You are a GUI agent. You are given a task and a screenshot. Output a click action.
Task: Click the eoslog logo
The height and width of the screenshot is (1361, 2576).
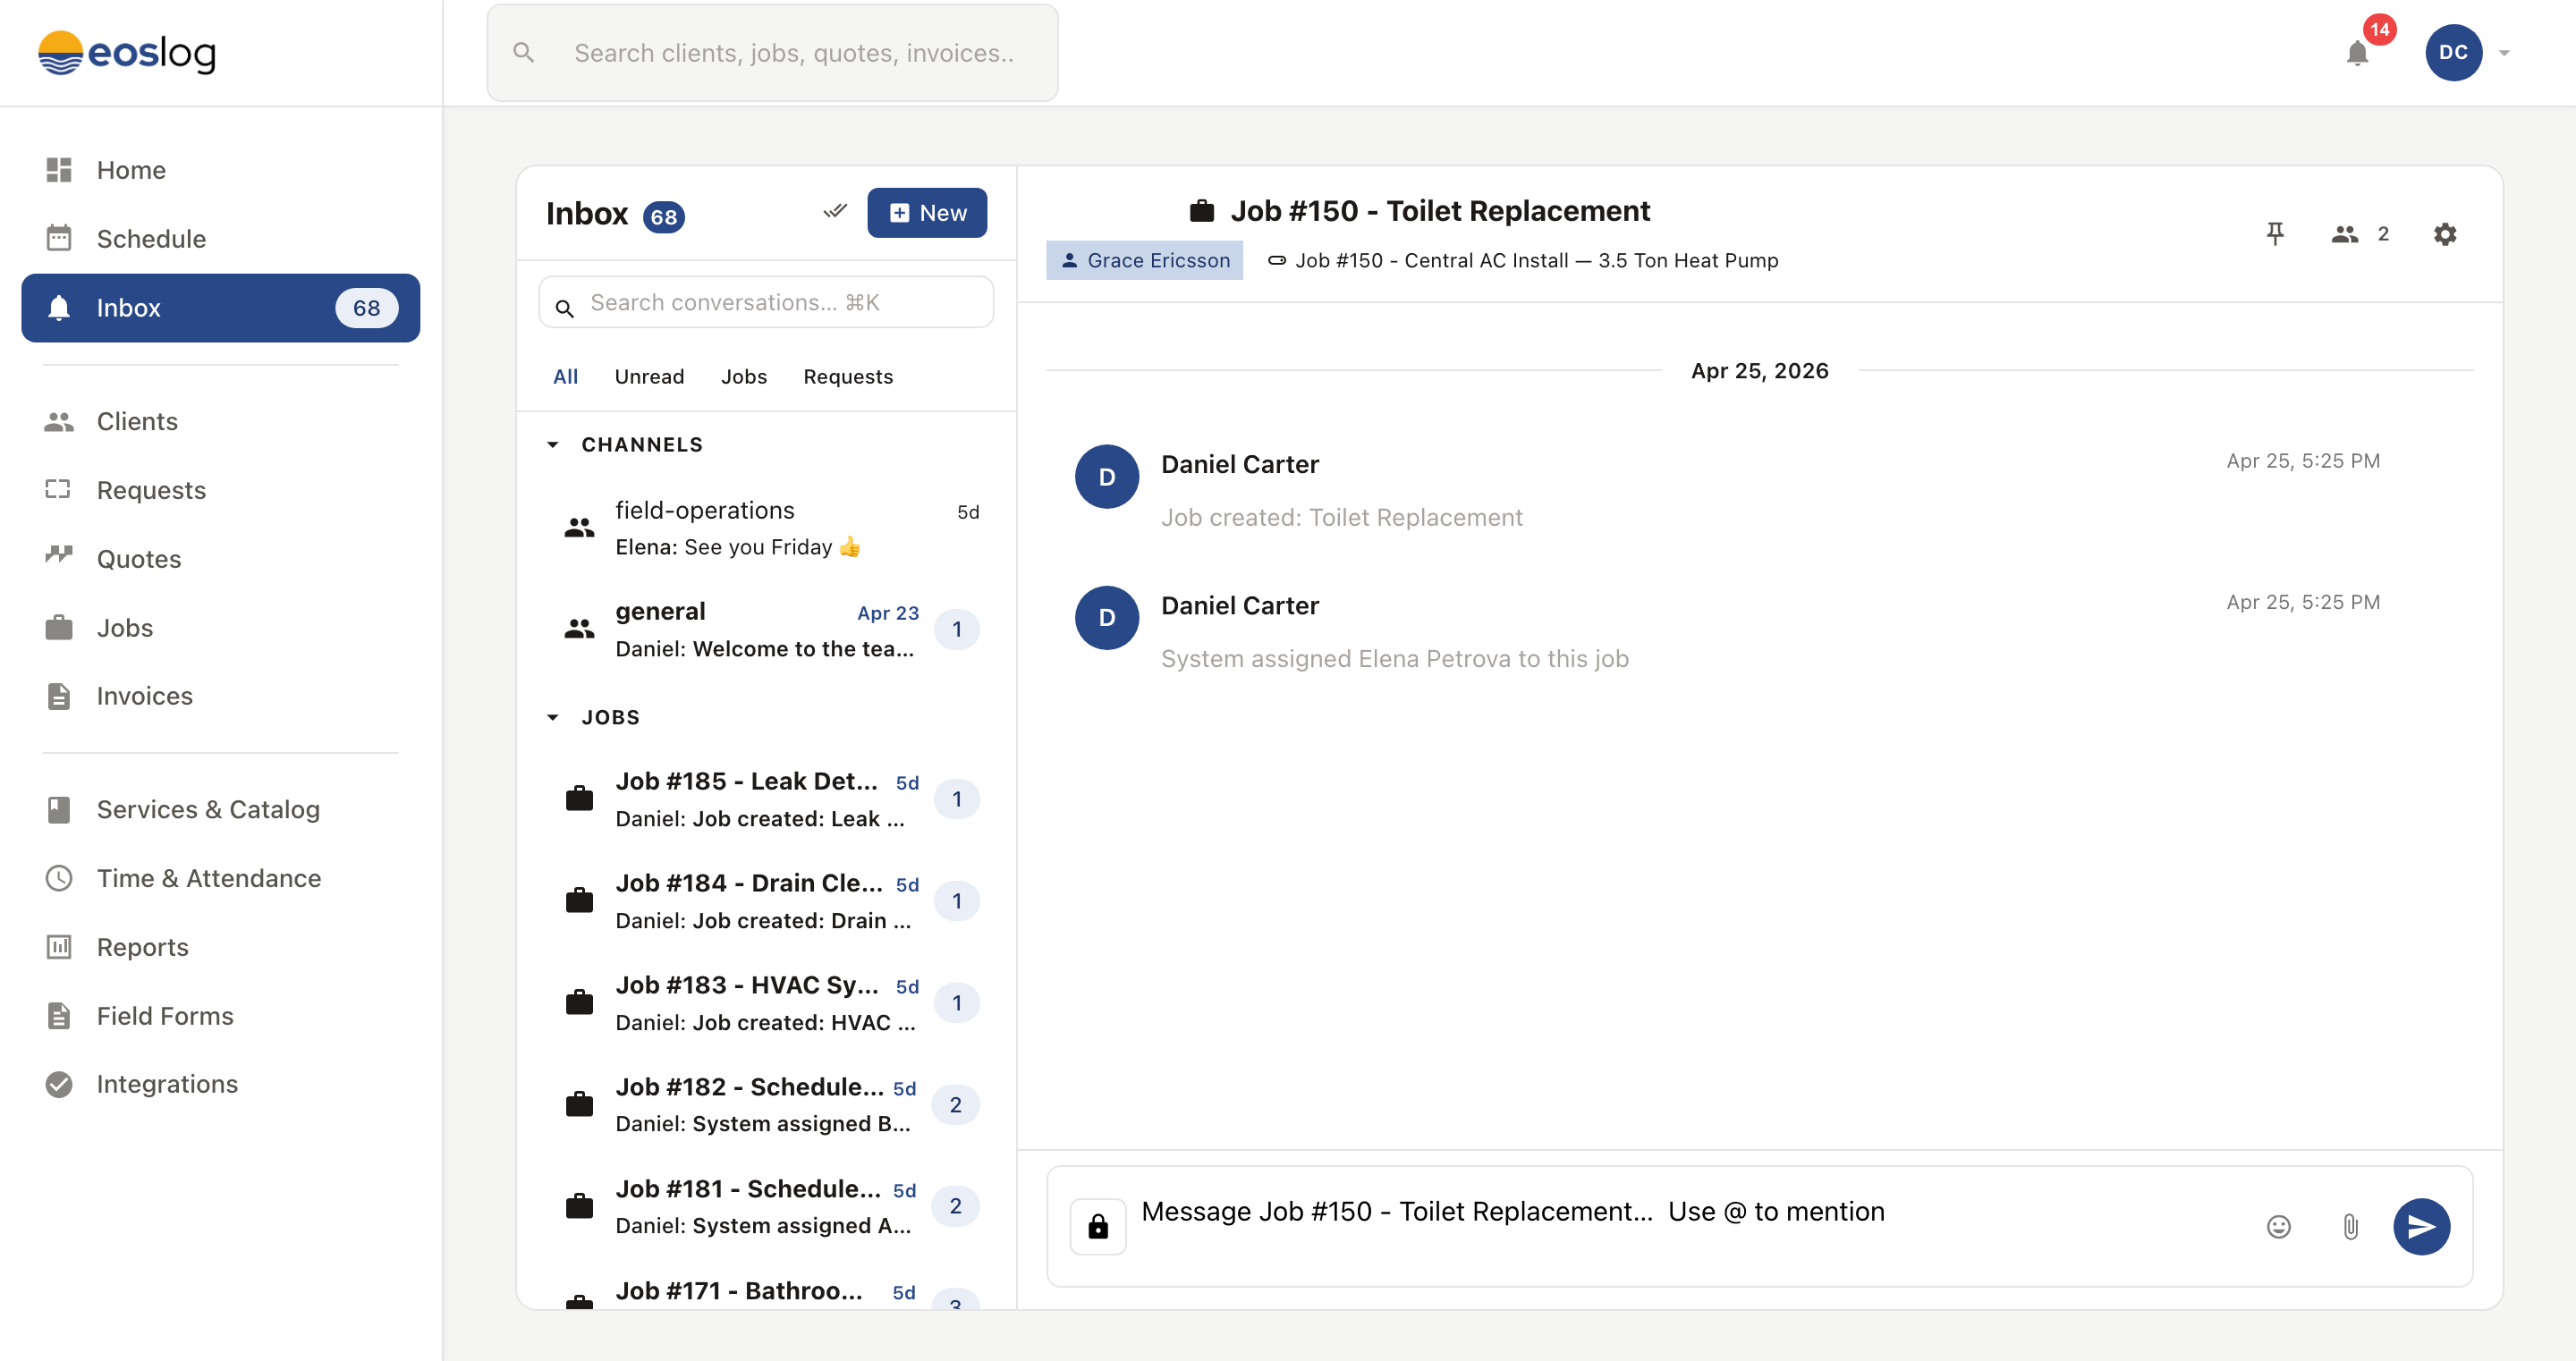[x=127, y=52]
